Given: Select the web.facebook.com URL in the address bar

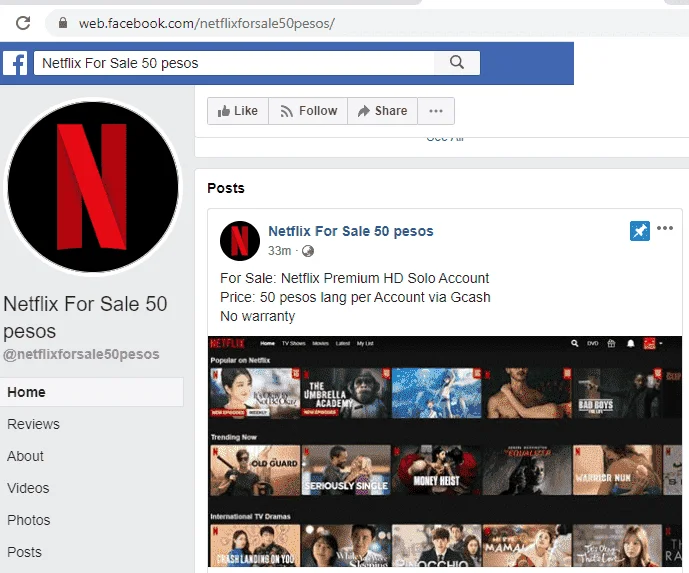Looking at the screenshot, I should point(207,23).
